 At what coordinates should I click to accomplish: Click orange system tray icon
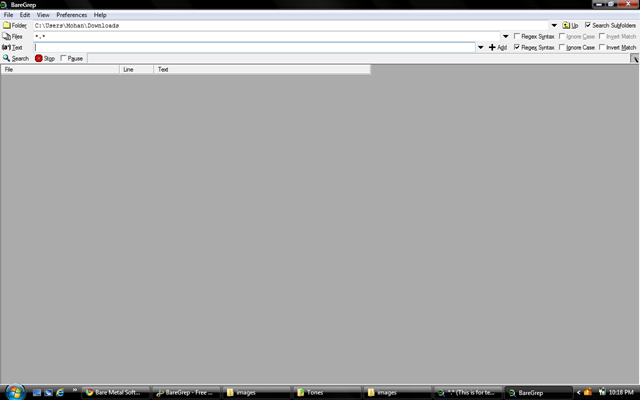coord(588,392)
